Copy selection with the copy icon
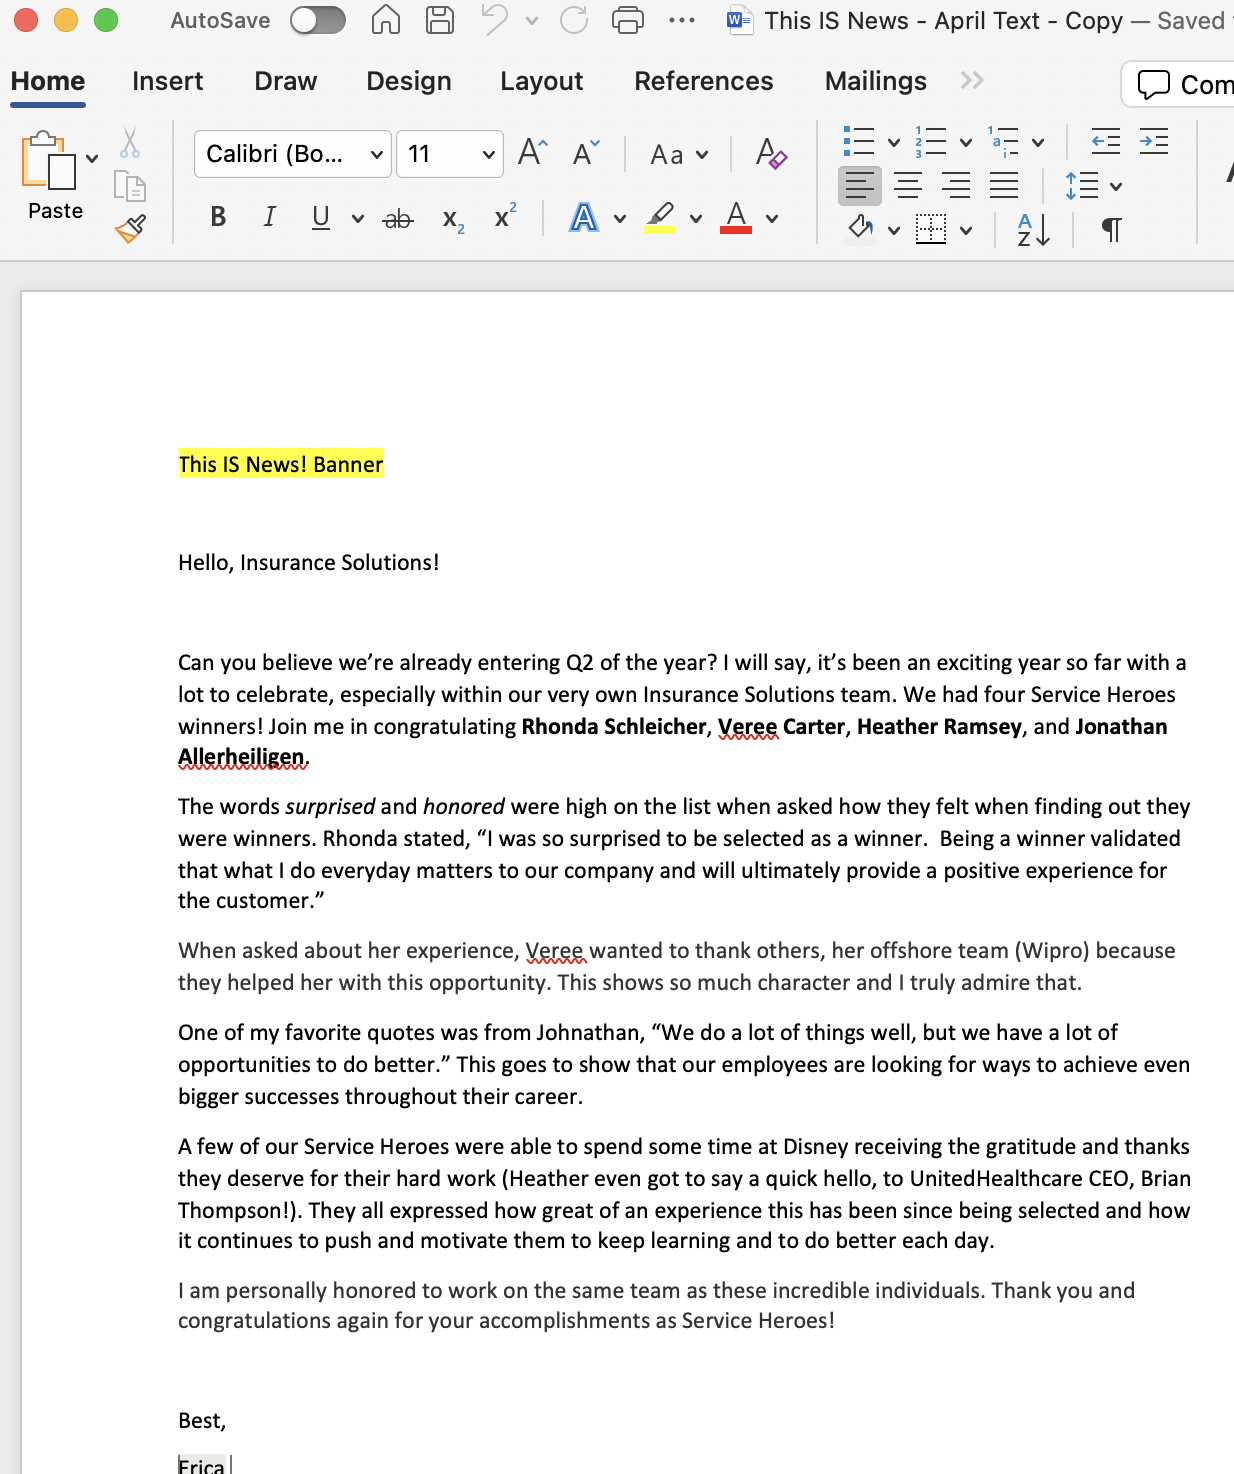The width and height of the screenshot is (1234, 1474). coord(130,186)
